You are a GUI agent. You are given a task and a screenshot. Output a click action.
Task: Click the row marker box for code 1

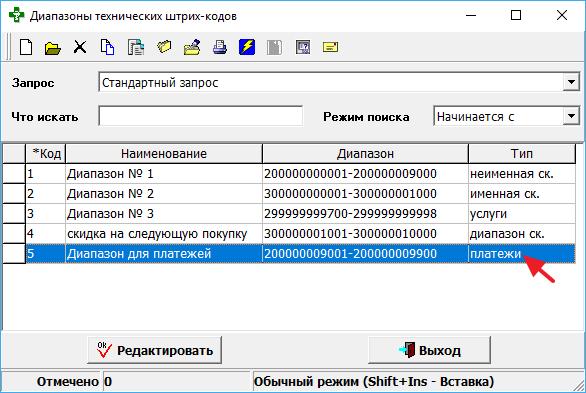click(14, 174)
